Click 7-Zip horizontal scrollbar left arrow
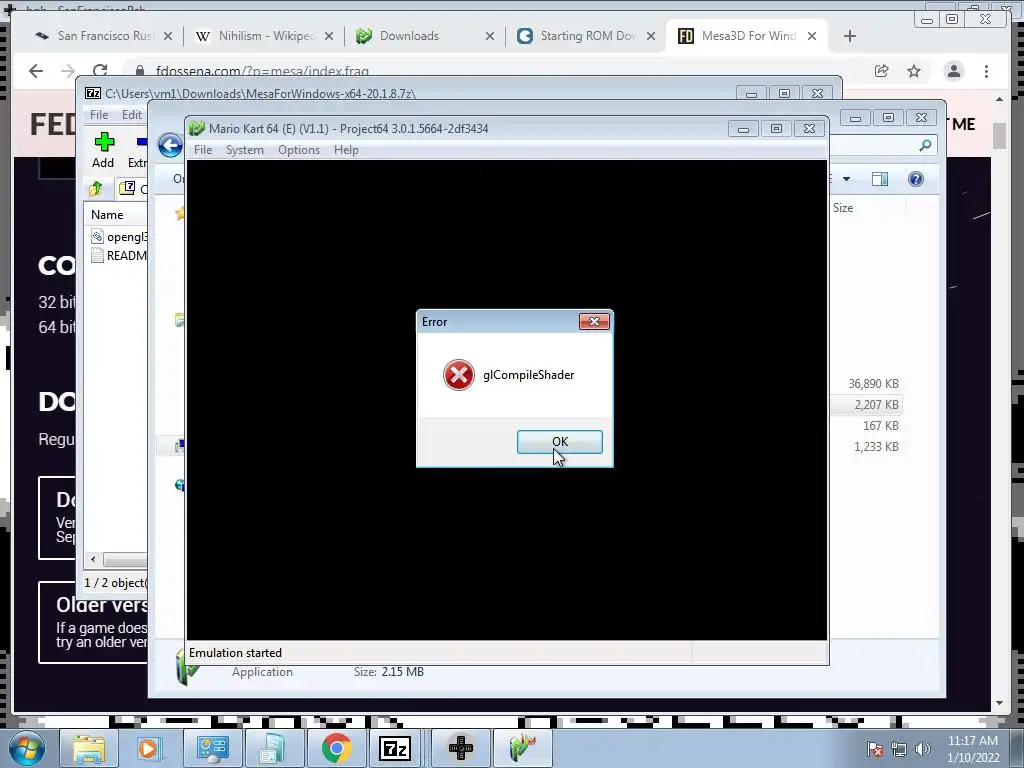The width and height of the screenshot is (1024, 768). 93,560
